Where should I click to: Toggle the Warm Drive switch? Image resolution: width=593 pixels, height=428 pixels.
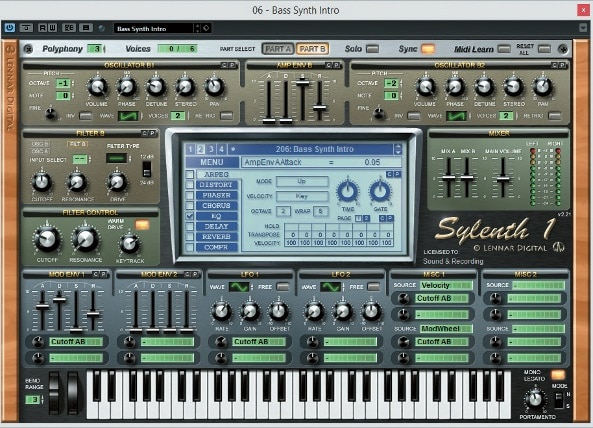(142, 225)
